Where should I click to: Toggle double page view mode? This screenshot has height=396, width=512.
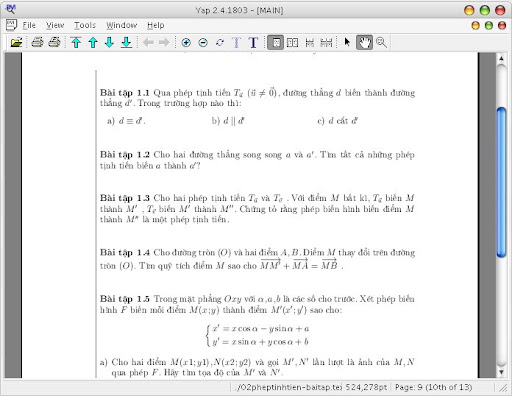click(x=292, y=43)
